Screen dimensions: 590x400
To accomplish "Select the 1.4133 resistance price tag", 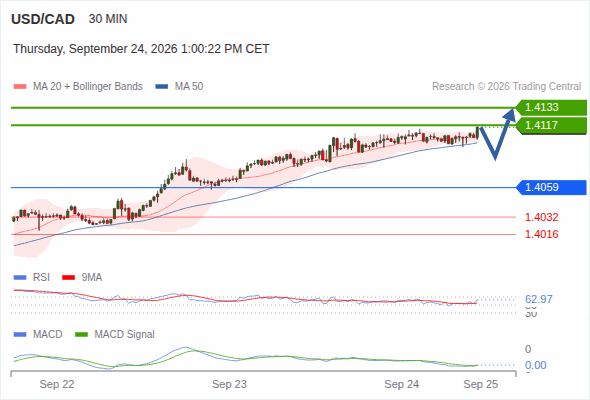I will click(552, 107).
